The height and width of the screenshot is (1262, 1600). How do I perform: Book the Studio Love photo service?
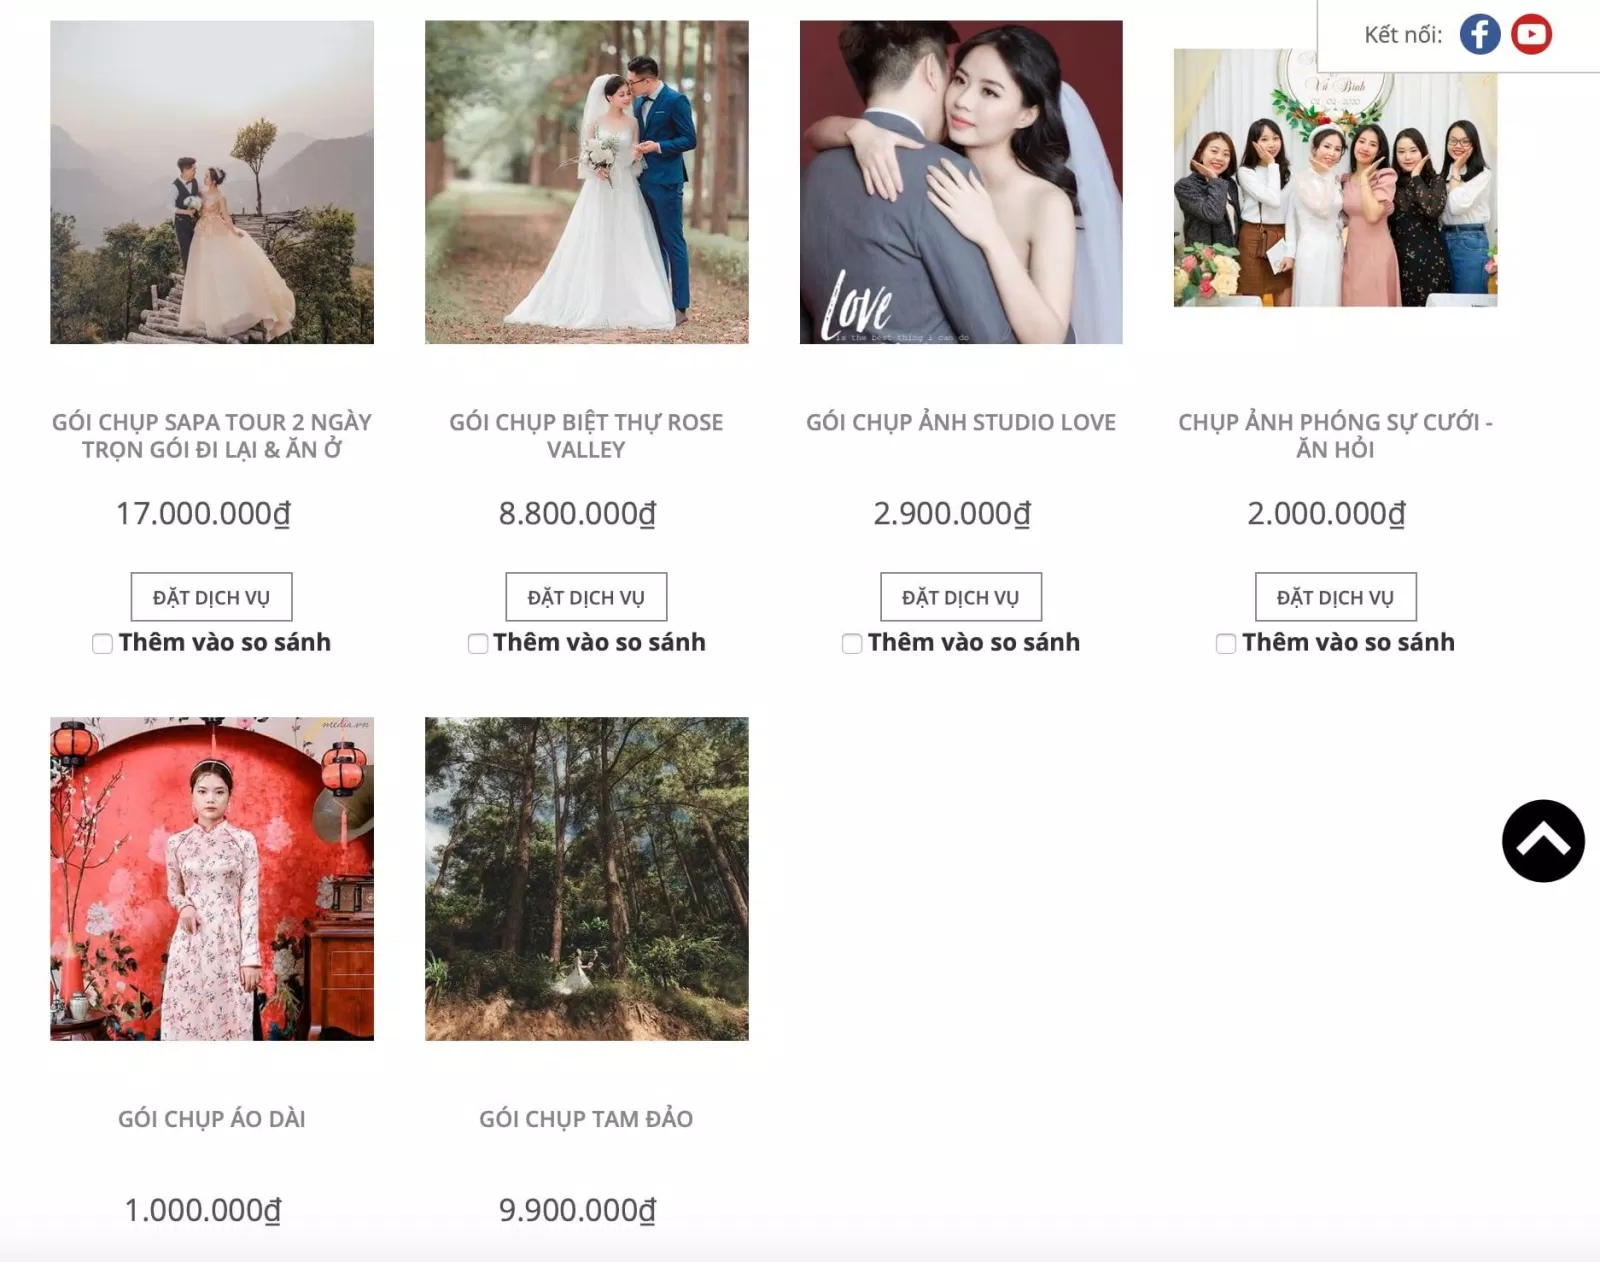pyautogui.click(x=961, y=597)
